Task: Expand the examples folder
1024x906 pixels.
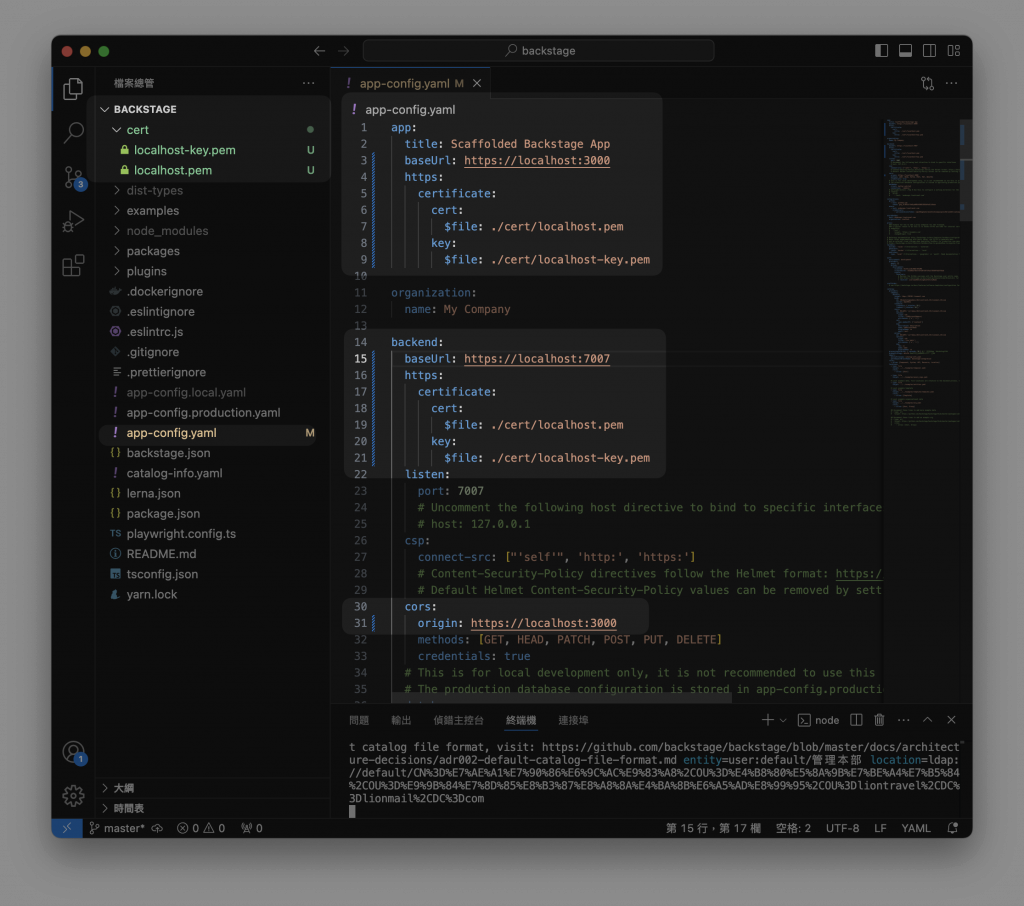Action: tap(212, 210)
